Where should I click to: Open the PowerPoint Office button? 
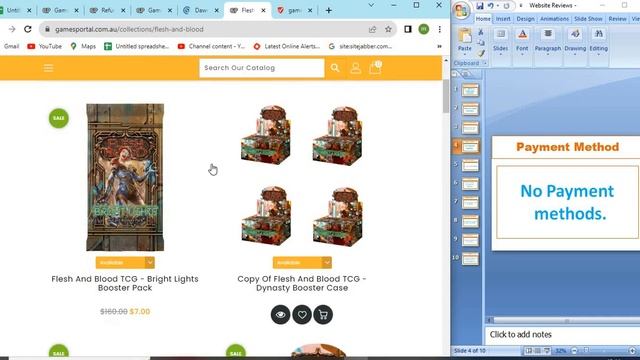pos(461,10)
